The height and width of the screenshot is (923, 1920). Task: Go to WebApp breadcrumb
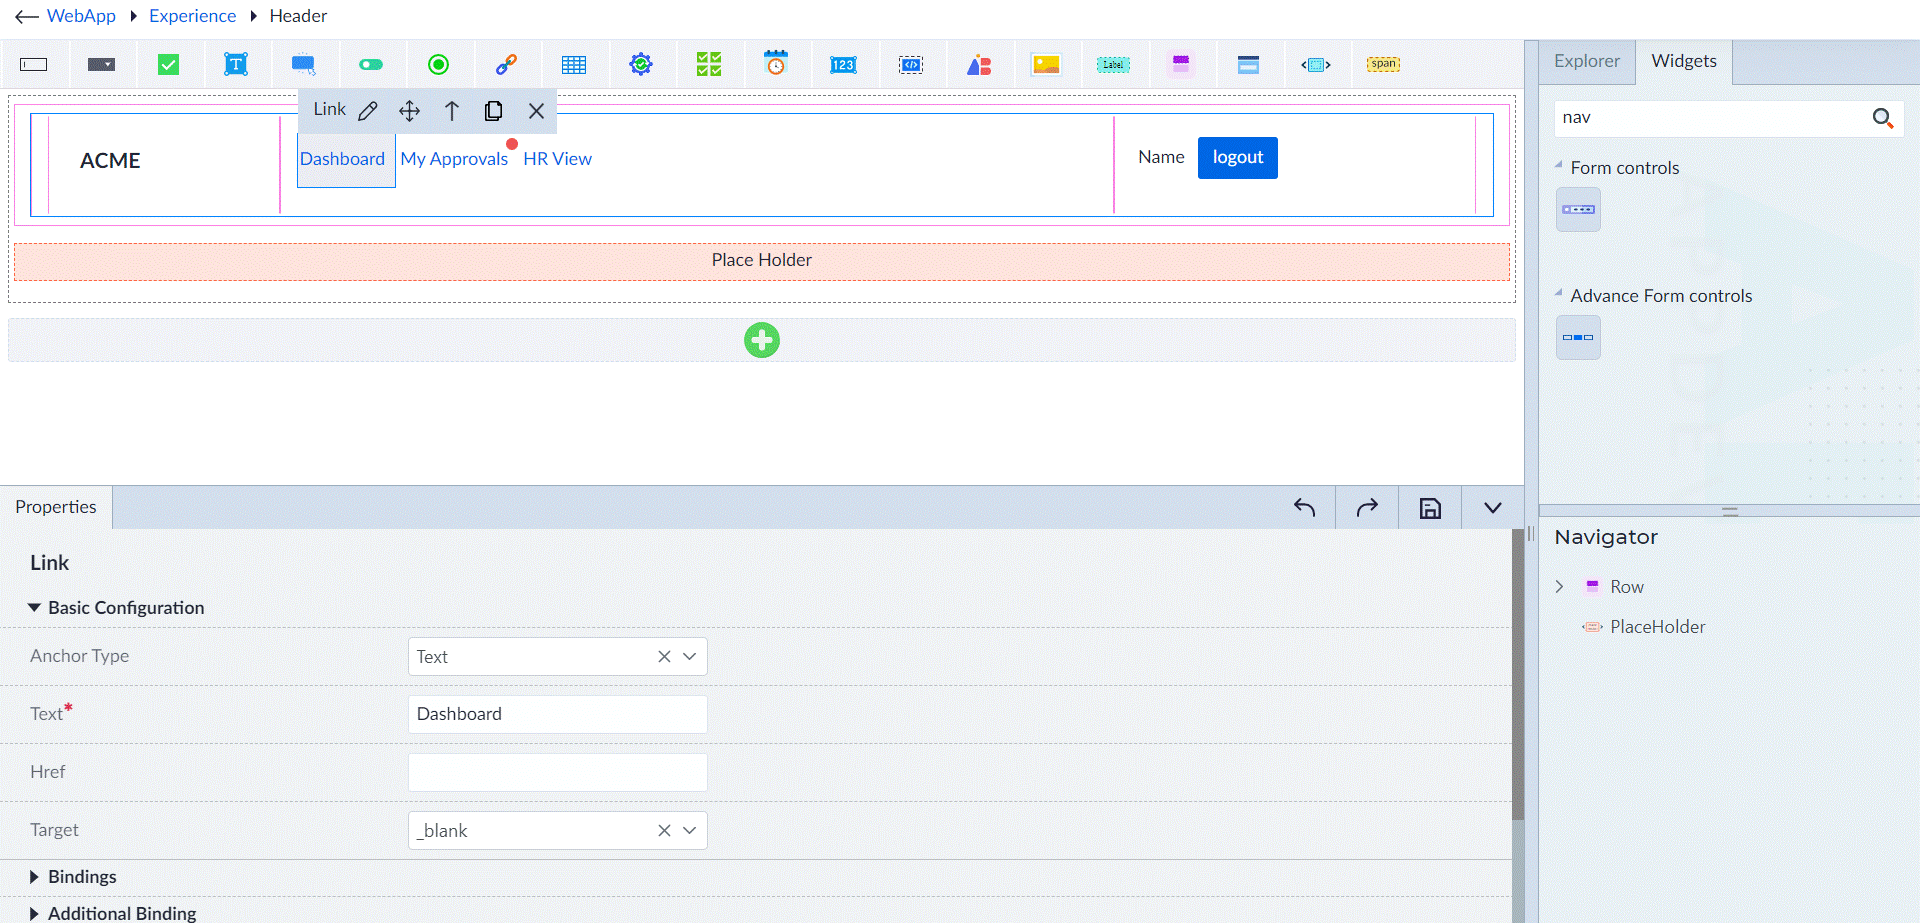click(x=81, y=16)
